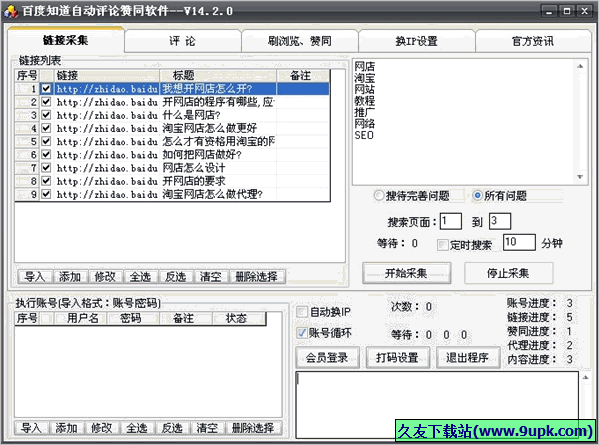Uncheck the checkbox in link row 4
Screen dimensions: 599x445
click(x=46, y=128)
